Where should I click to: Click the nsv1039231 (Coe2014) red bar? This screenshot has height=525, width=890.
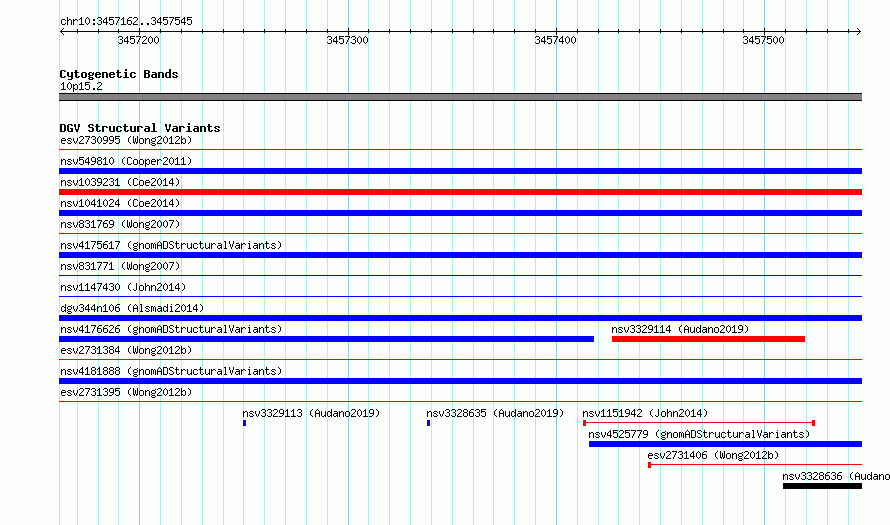[x=460, y=192]
